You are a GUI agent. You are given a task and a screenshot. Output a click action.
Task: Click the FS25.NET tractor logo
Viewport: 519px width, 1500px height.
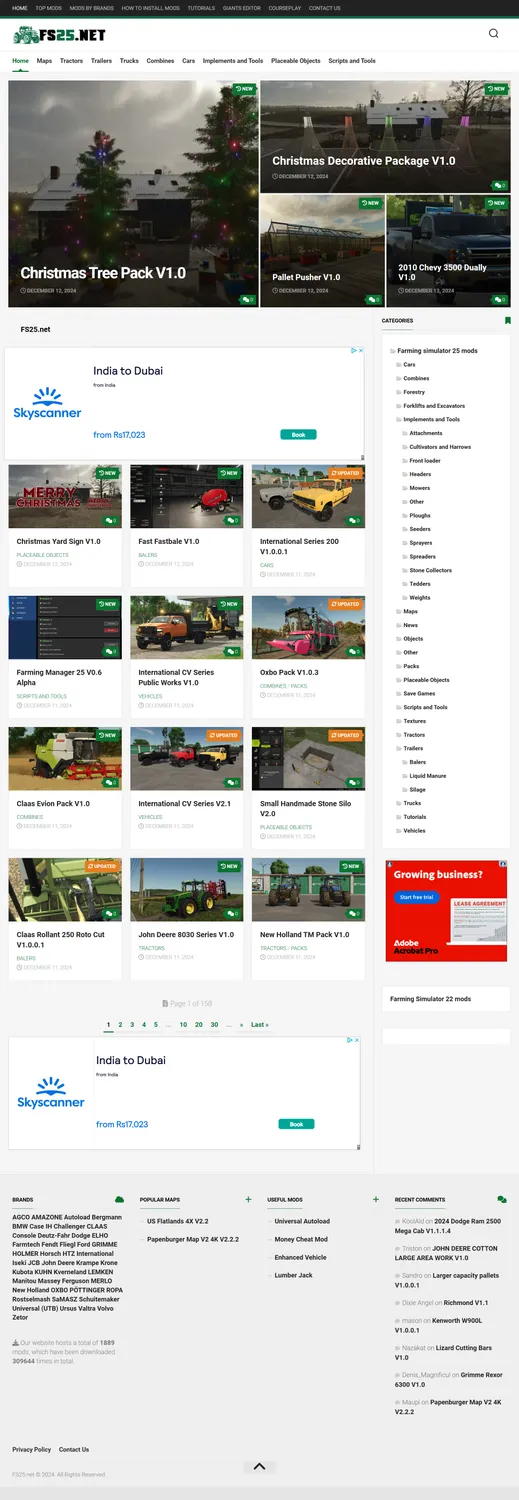point(59,35)
